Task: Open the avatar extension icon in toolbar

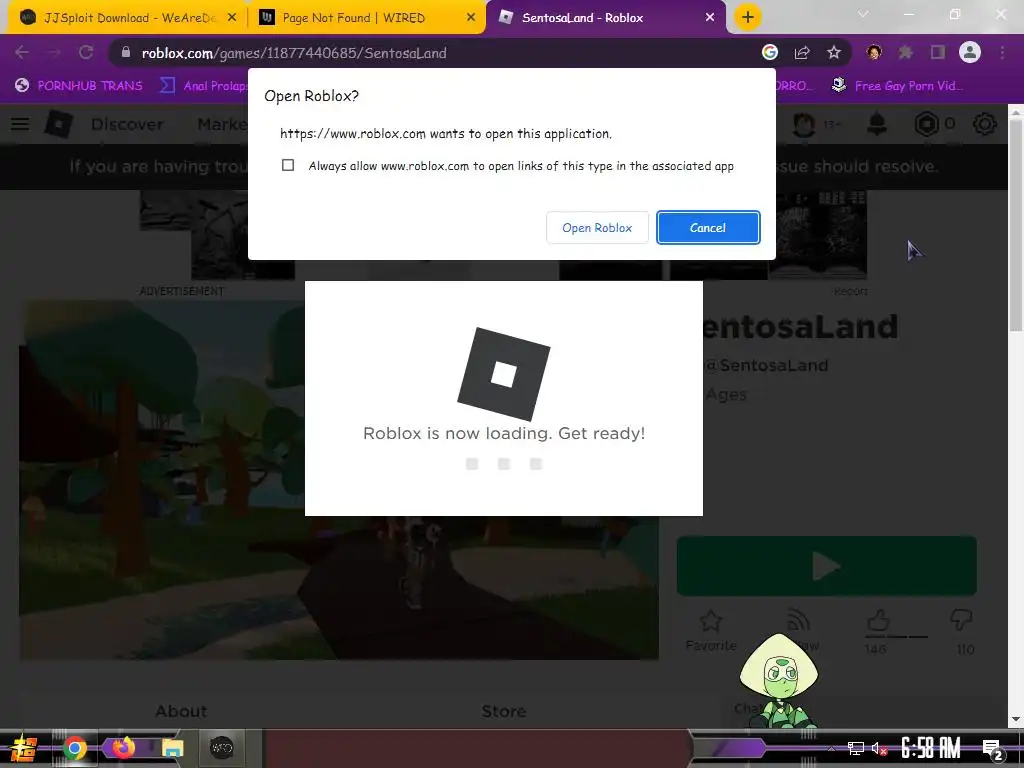Action: (874, 52)
